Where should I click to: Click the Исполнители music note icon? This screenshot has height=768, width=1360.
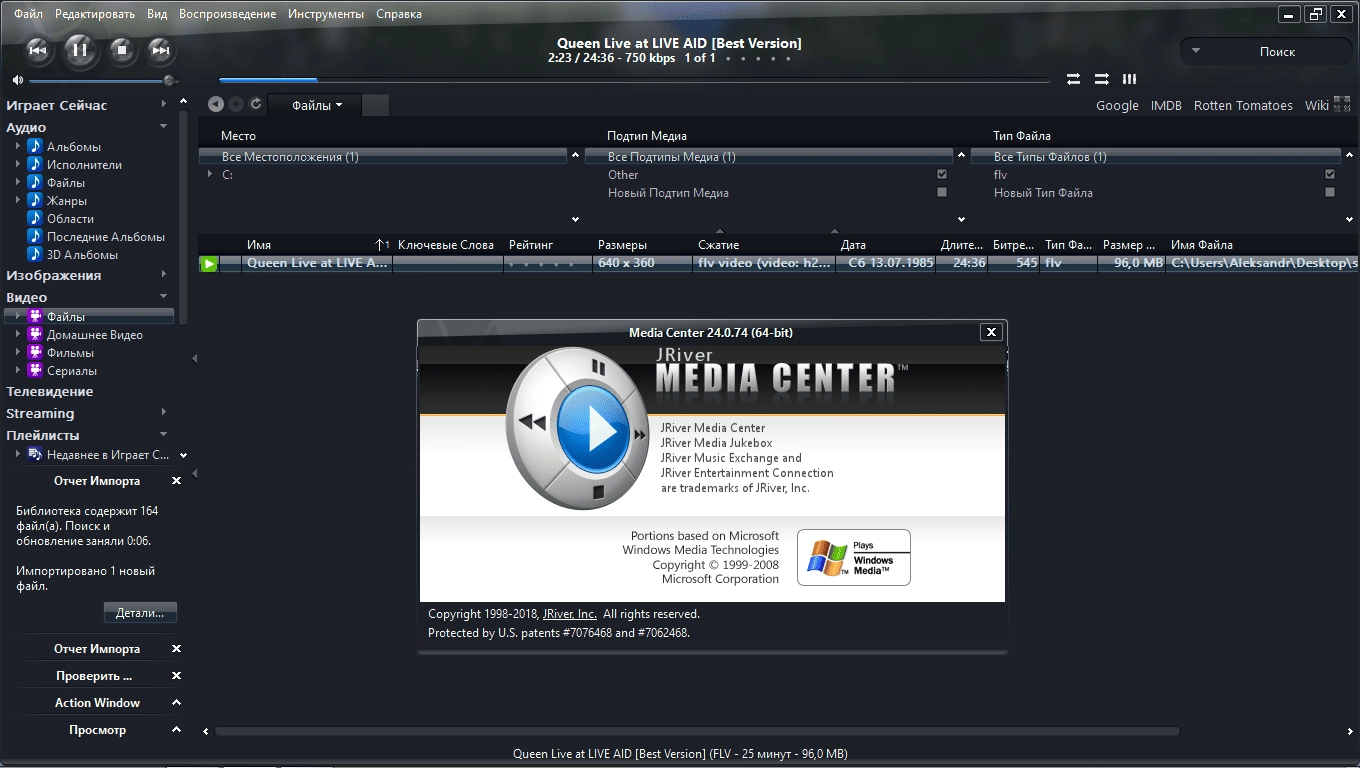coord(35,165)
